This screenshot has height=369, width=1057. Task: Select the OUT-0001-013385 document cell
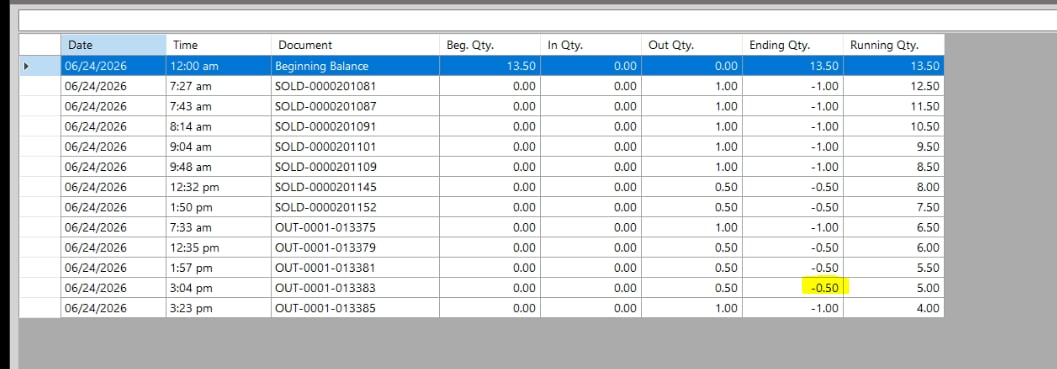point(355,308)
